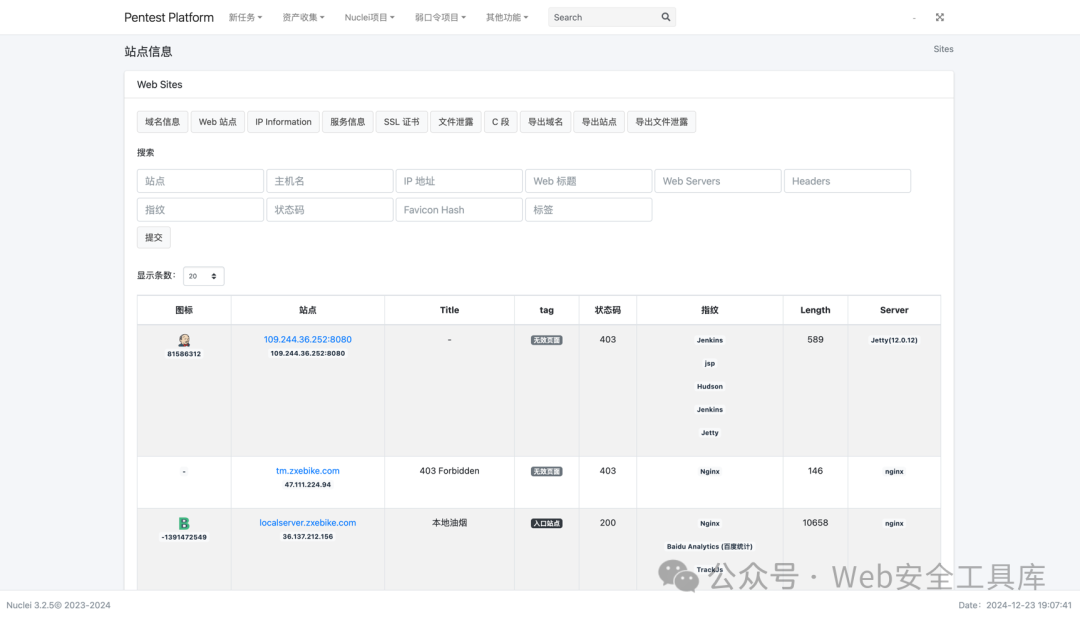This screenshot has width=1080, height=620.
Task: Select the 文件泄露 tab
Action: click(456, 122)
